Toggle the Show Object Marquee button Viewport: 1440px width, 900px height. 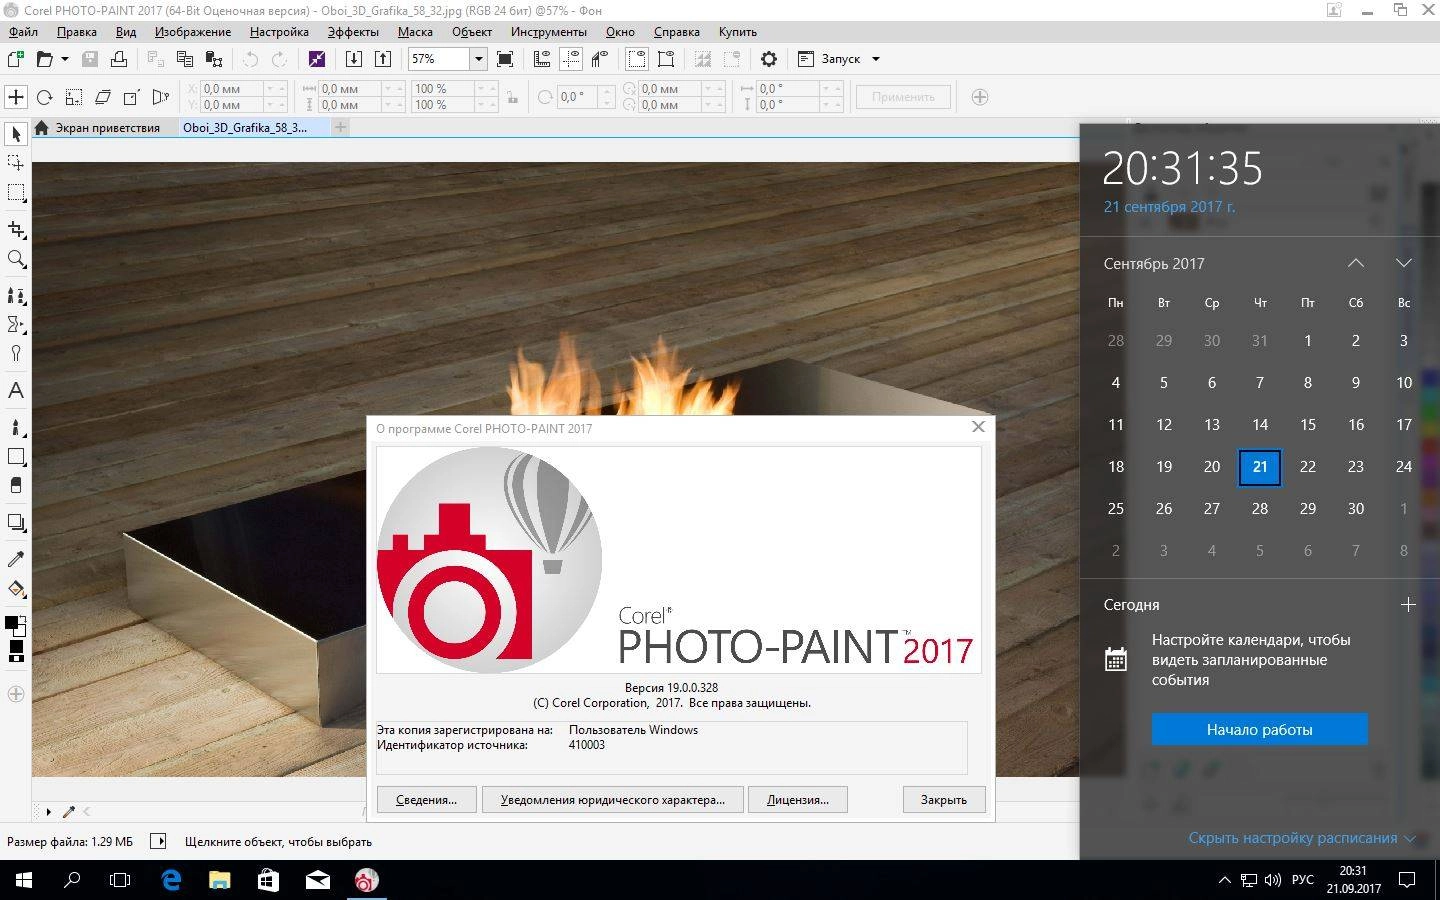click(x=665, y=59)
